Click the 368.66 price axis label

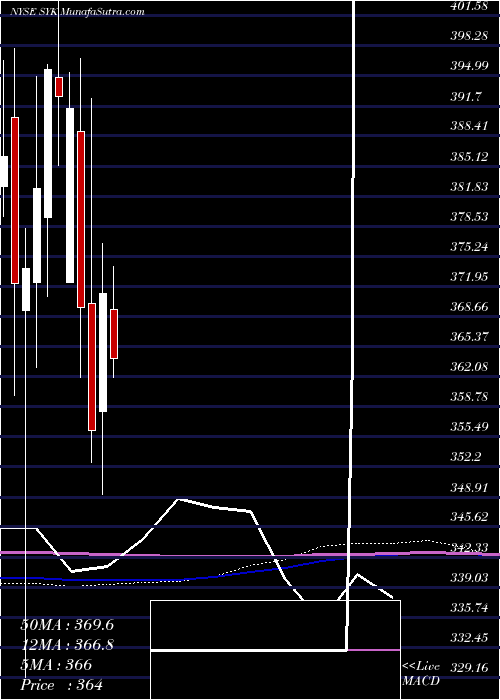point(469,307)
